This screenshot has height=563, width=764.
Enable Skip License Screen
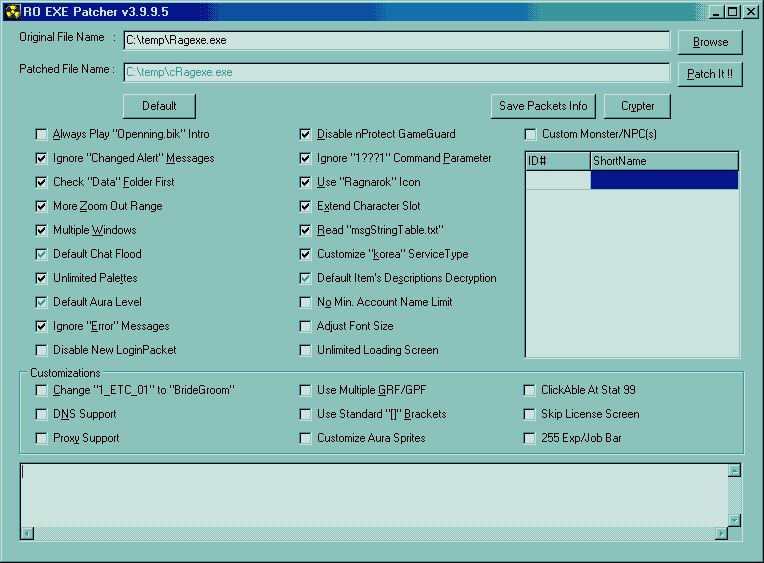(x=529, y=414)
